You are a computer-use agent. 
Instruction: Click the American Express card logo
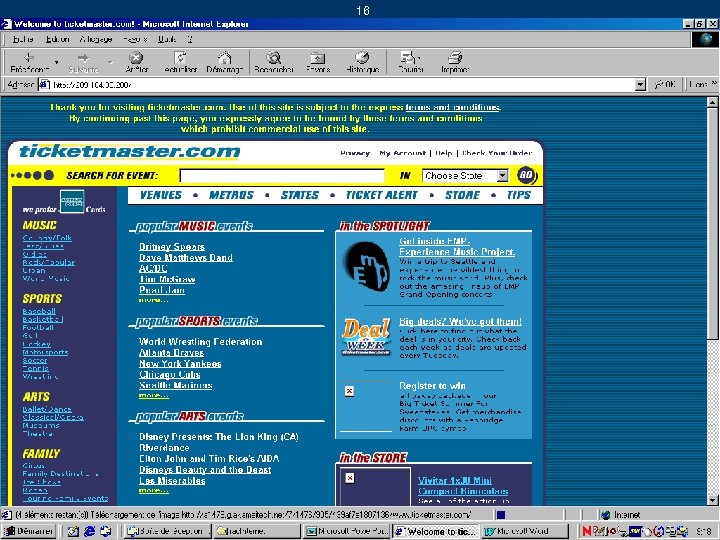(73, 201)
